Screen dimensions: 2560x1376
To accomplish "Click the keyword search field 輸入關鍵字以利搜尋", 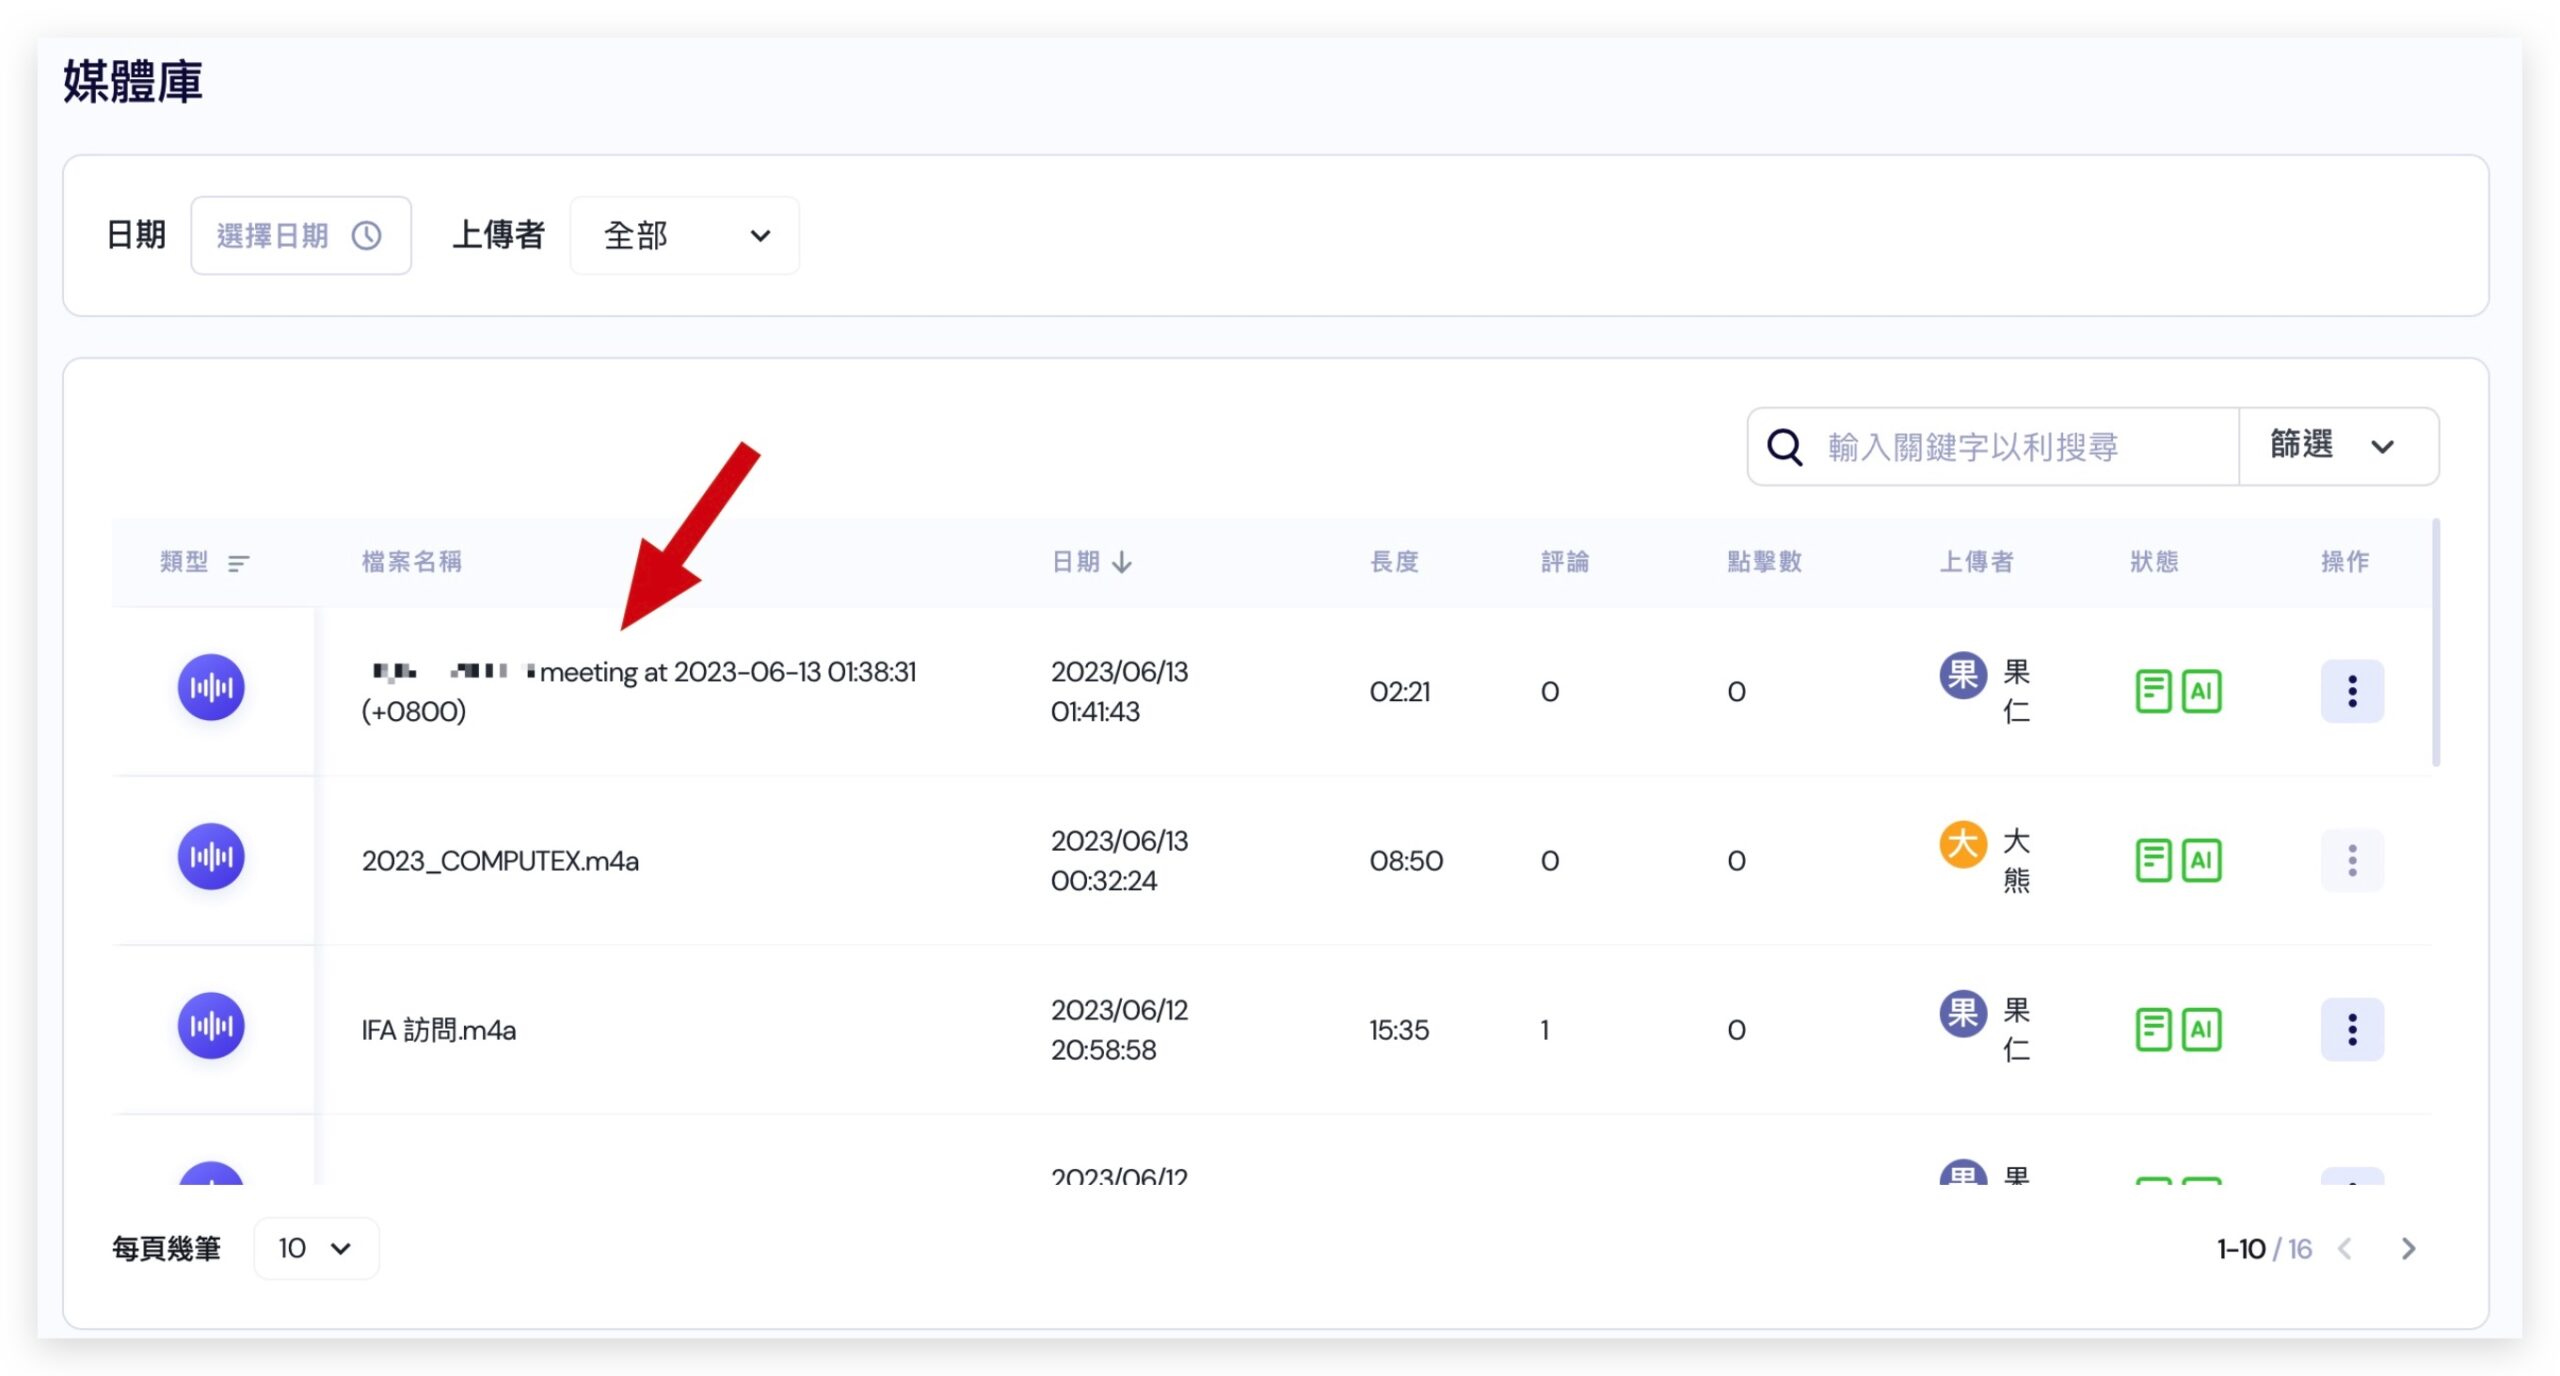I will pos(1994,447).
